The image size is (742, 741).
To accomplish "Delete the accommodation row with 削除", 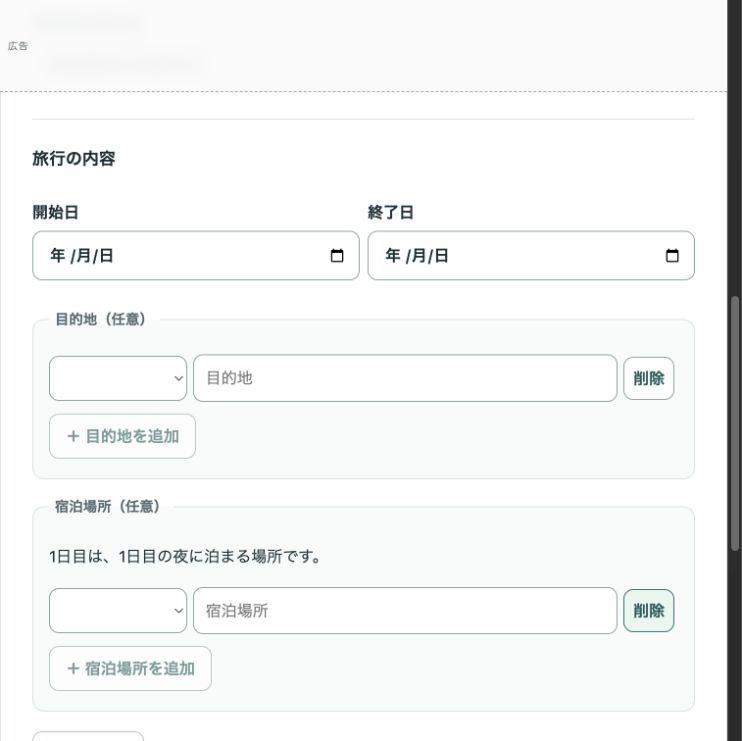I will [648, 610].
